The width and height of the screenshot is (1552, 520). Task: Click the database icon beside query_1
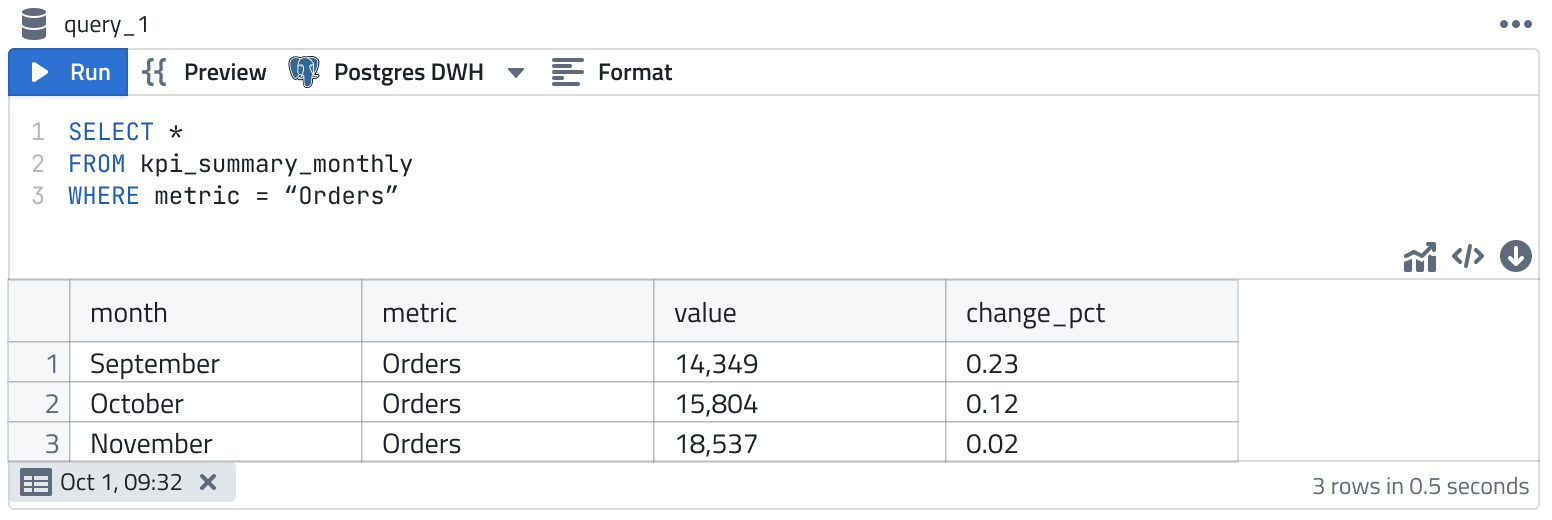point(34,24)
